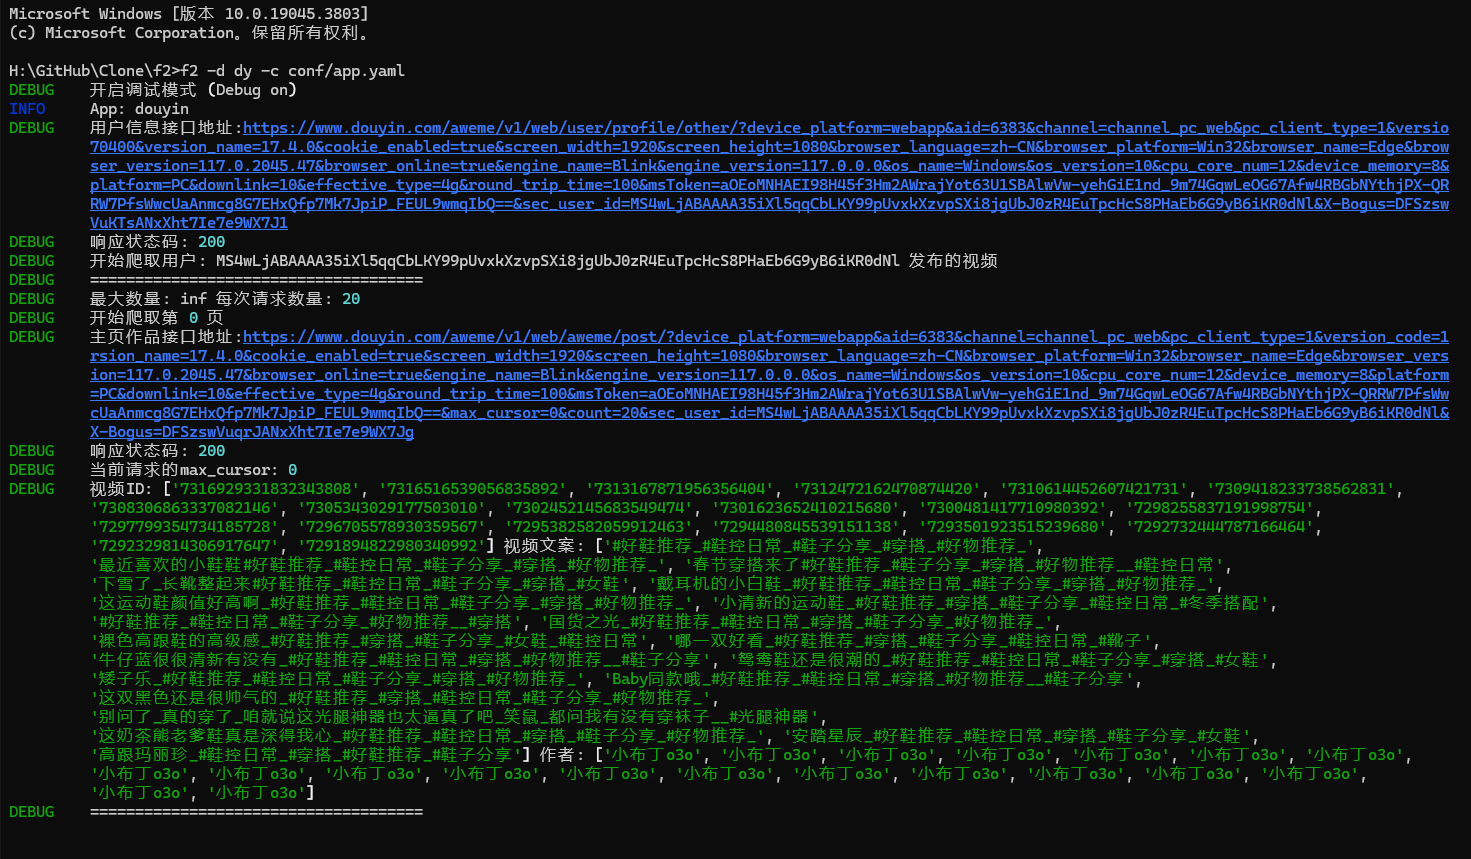Screen dimensions: 1471x859
Task: Select video ID '7316516539056835892'
Action: click(x=472, y=489)
